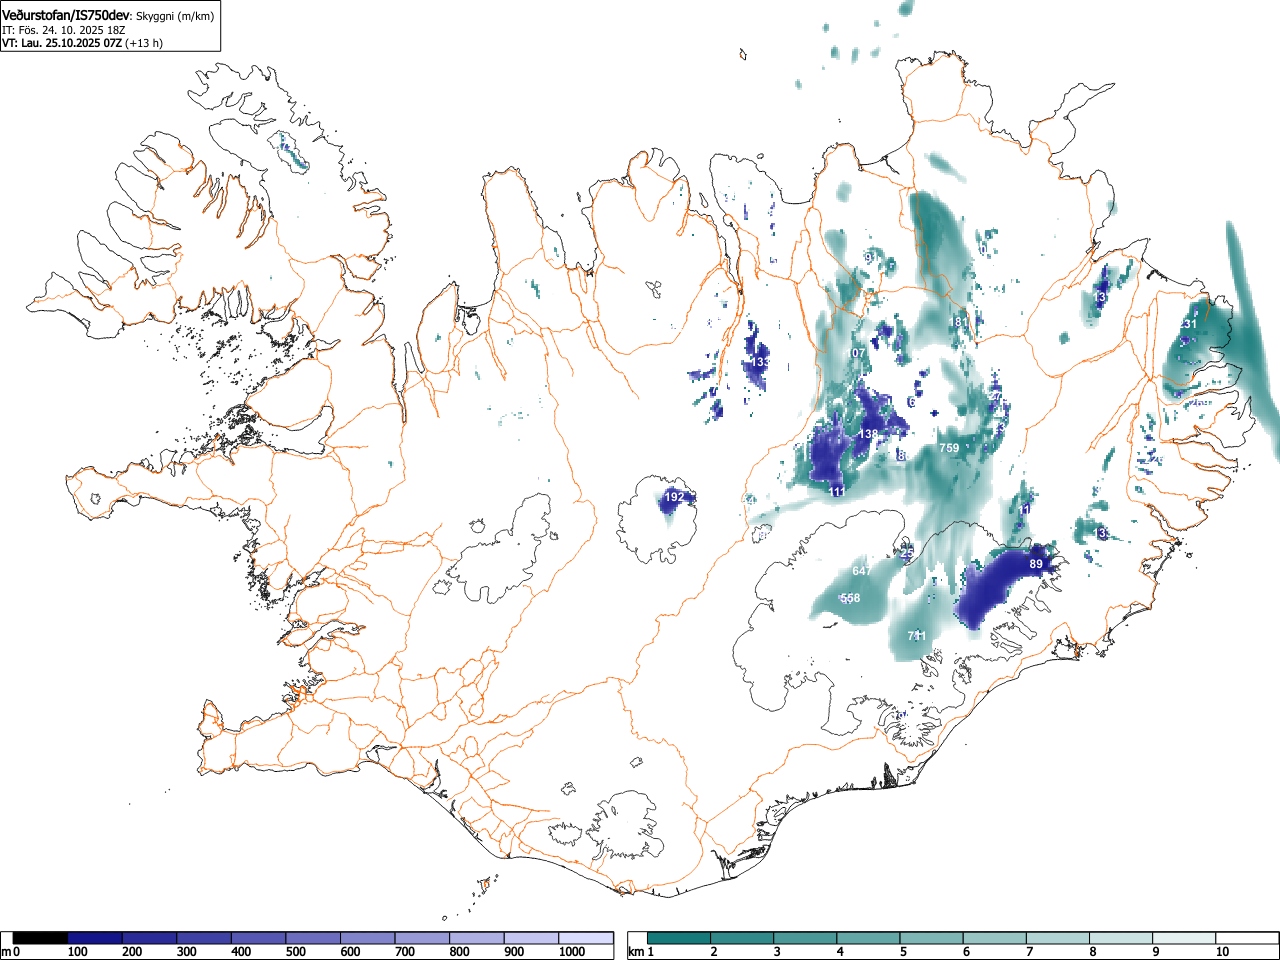Click the 400–500 m legend swatch
This screenshot has height=960, width=1280.
click(x=258, y=938)
